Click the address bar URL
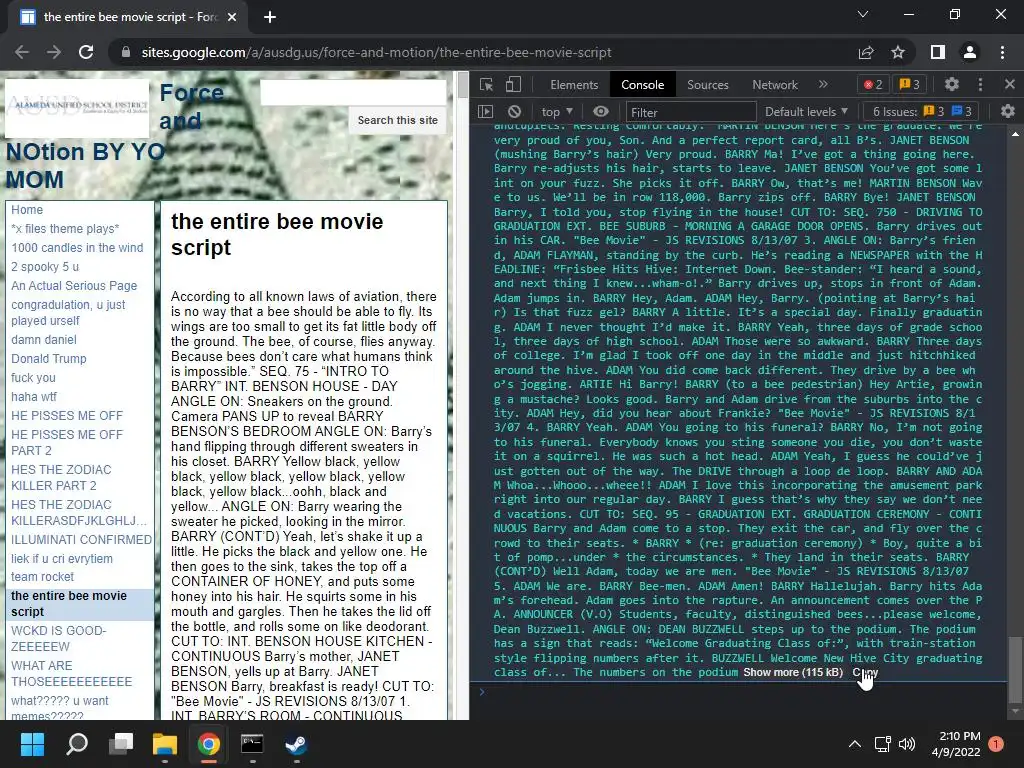The image size is (1024, 768). pyautogui.click(x=376, y=52)
